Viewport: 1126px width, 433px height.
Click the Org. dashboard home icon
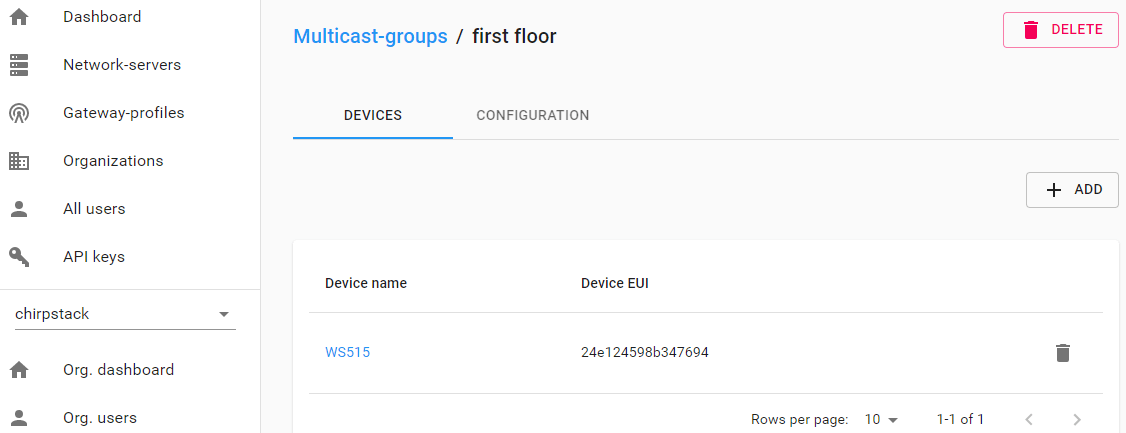pyautogui.click(x=19, y=370)
